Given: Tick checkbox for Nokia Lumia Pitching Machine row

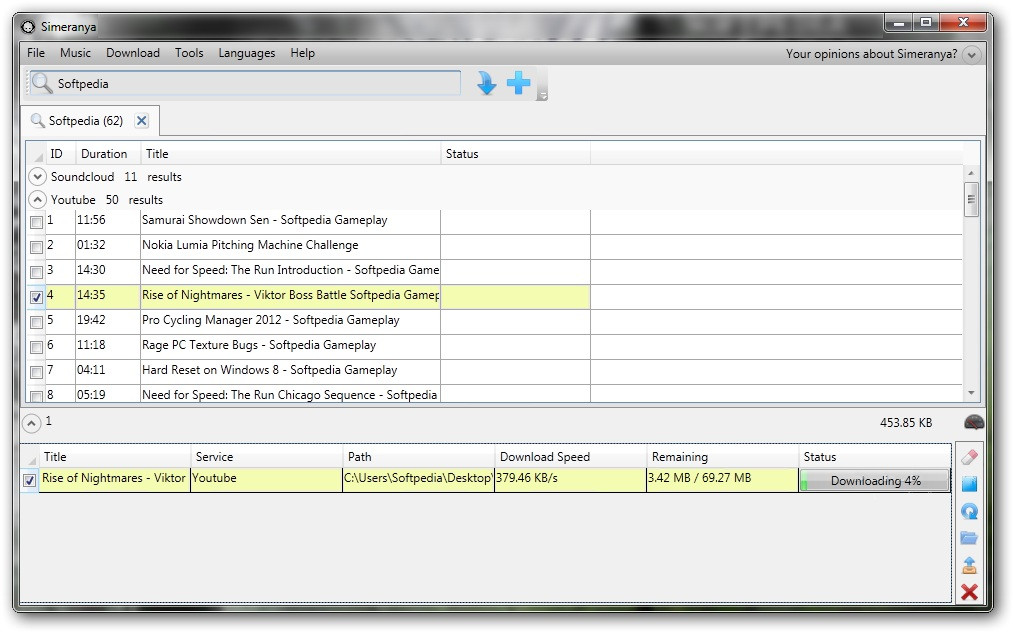Looking at the screenshot, I should point(37,247).
